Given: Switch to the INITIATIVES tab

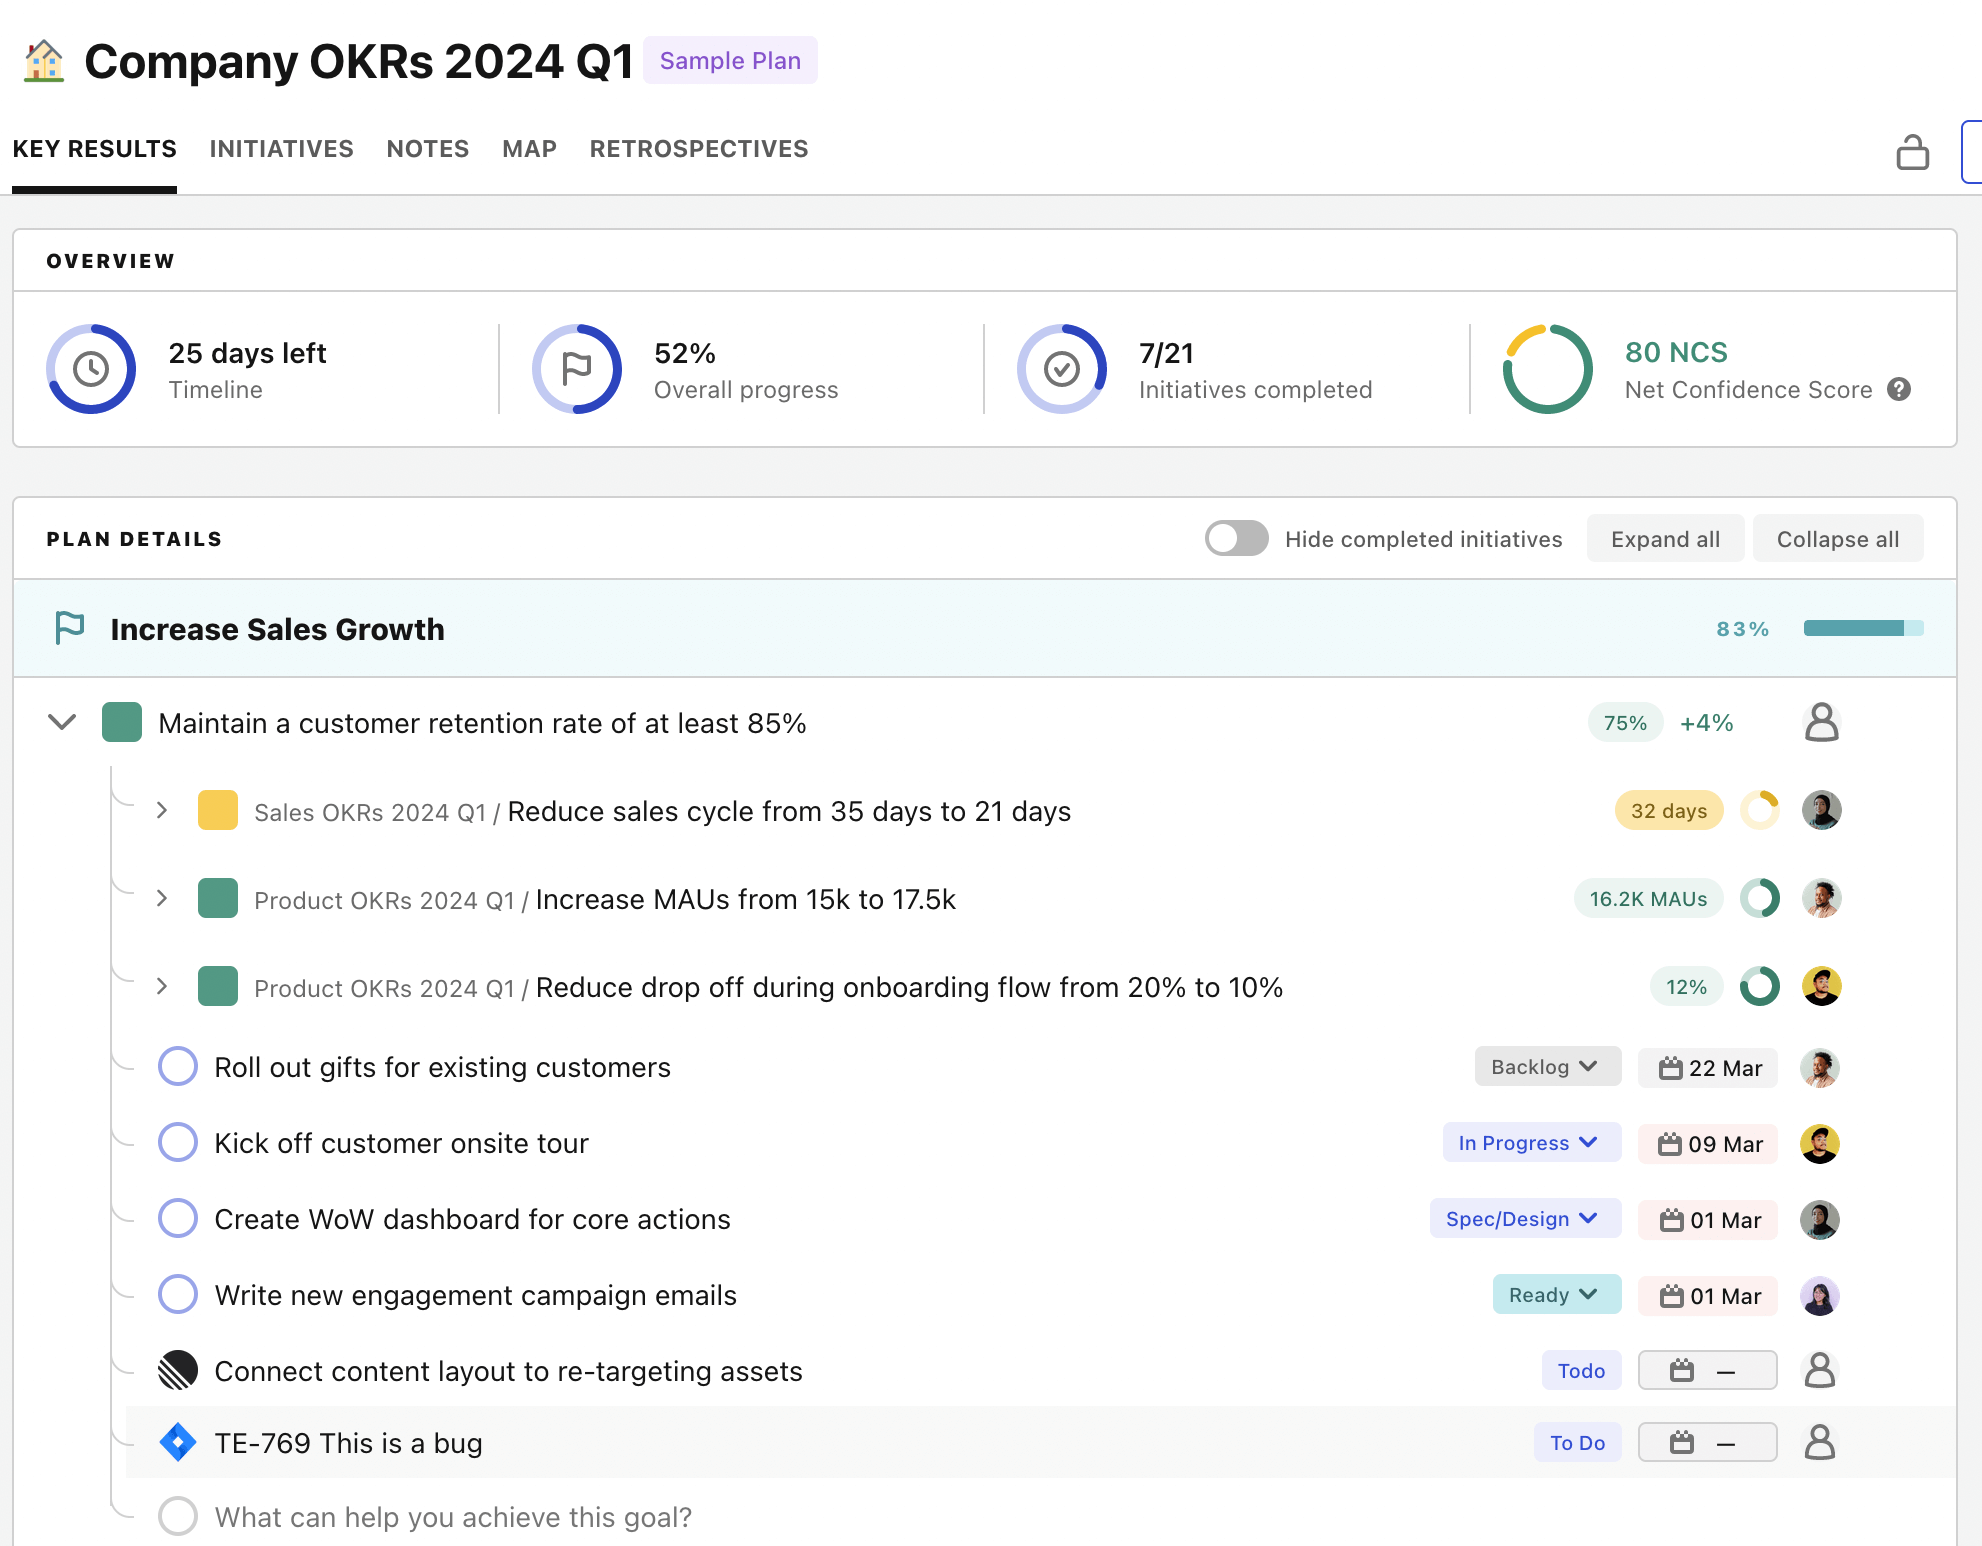Looking at the screenshot, I should click(281, 148).
